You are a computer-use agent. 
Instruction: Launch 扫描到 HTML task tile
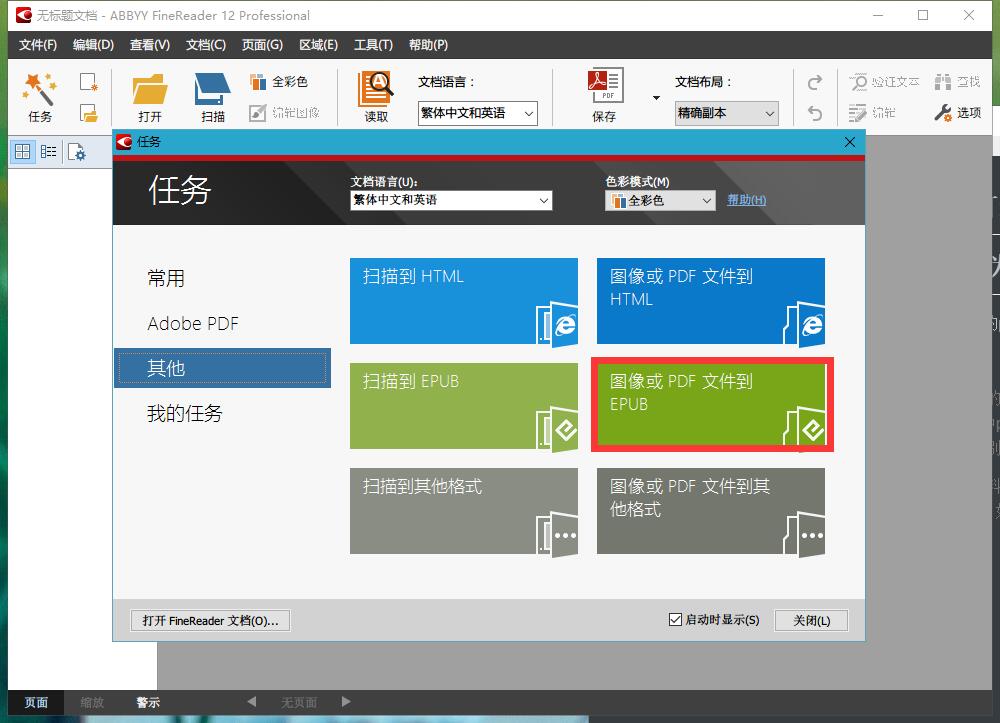click(464, 301)
